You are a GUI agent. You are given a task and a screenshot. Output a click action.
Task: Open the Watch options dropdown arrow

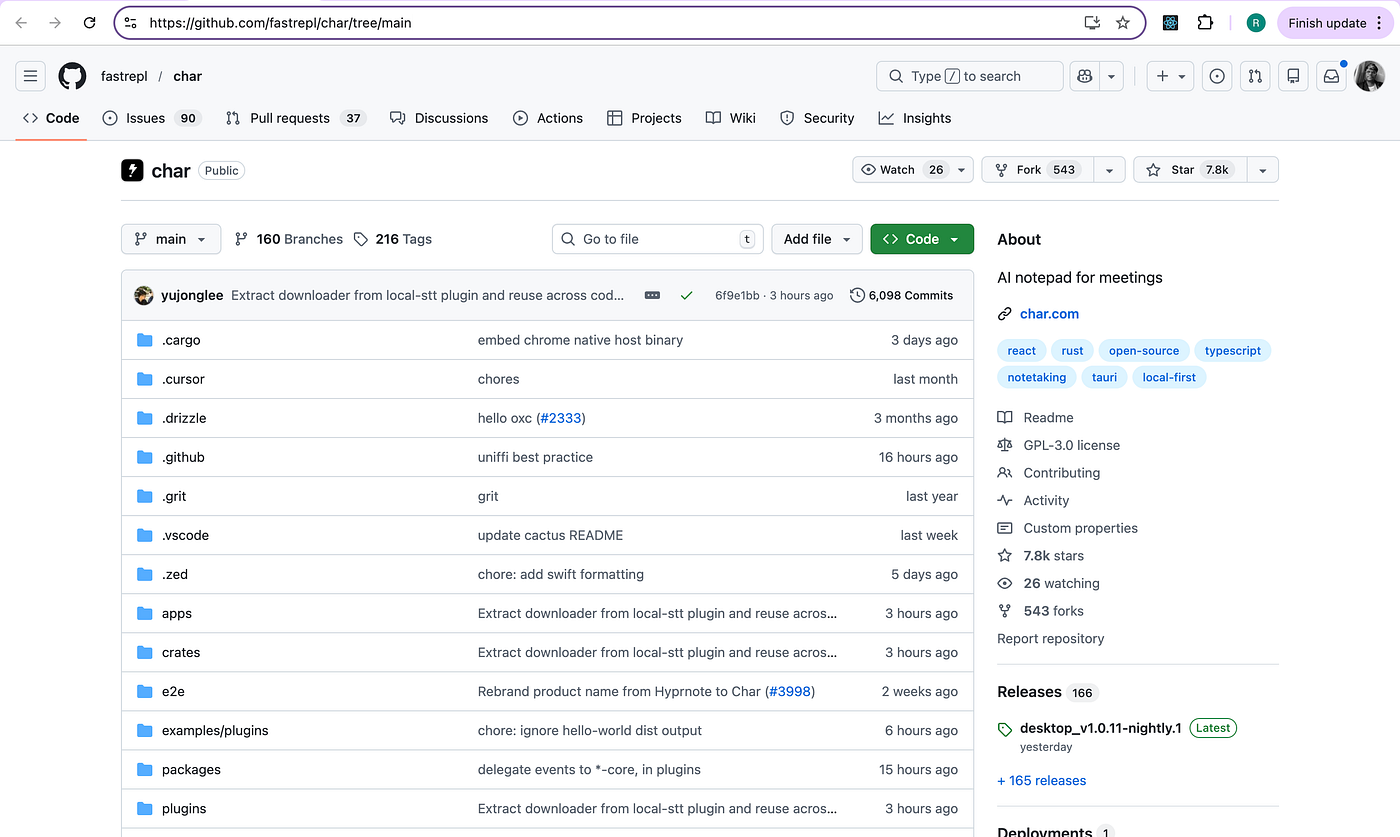(x=962, y=170)
